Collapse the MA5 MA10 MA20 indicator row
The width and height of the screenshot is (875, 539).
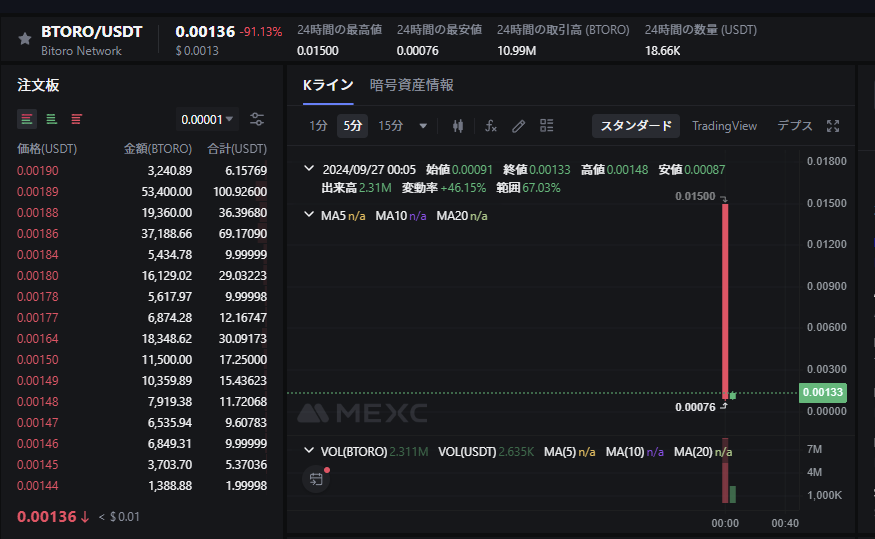309,214
